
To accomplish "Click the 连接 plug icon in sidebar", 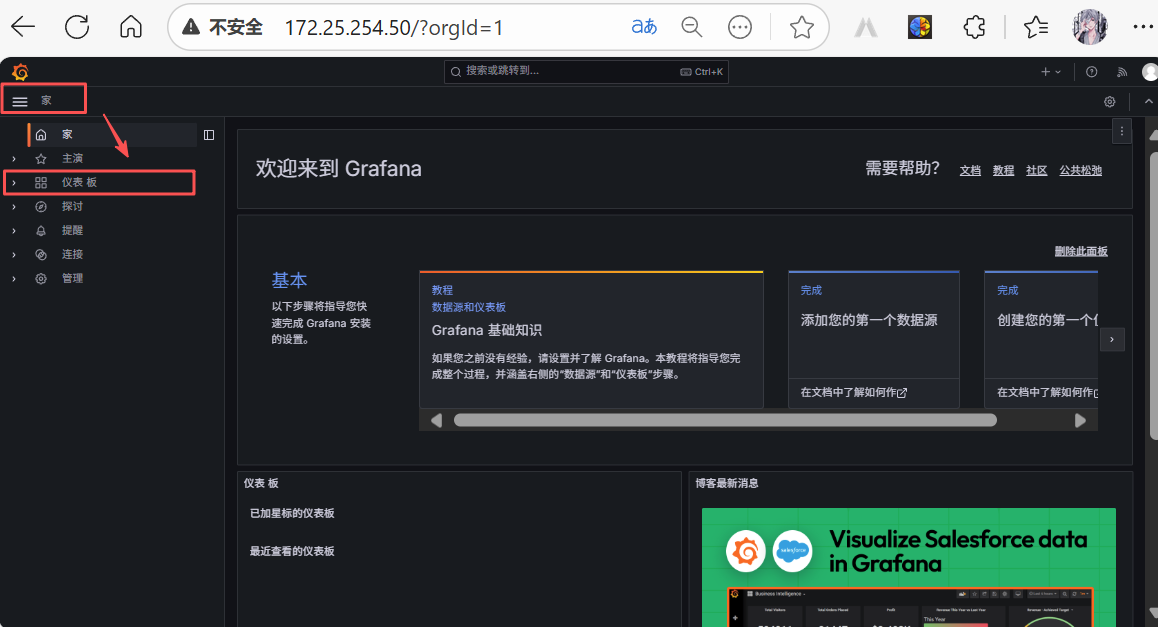I will pos(41,255).
